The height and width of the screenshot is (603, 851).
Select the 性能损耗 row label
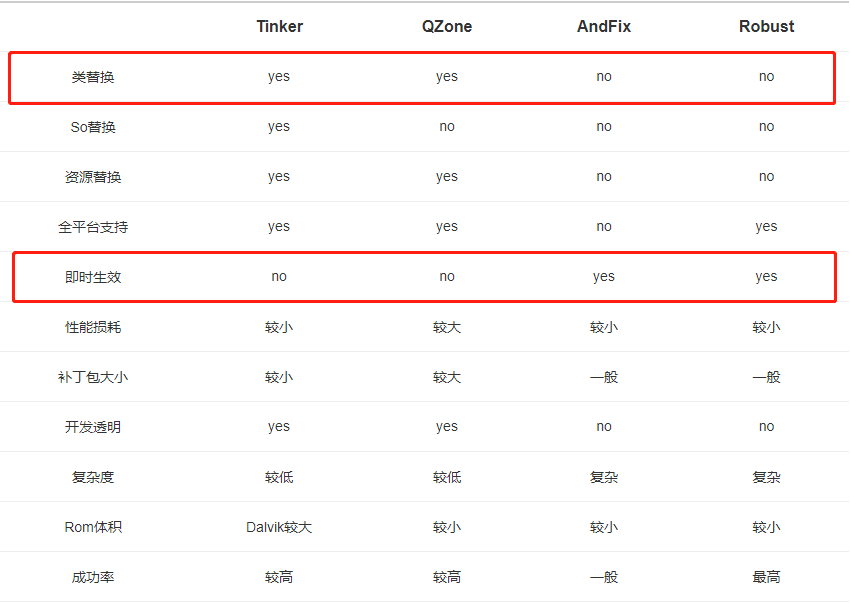tap(93, 327)
